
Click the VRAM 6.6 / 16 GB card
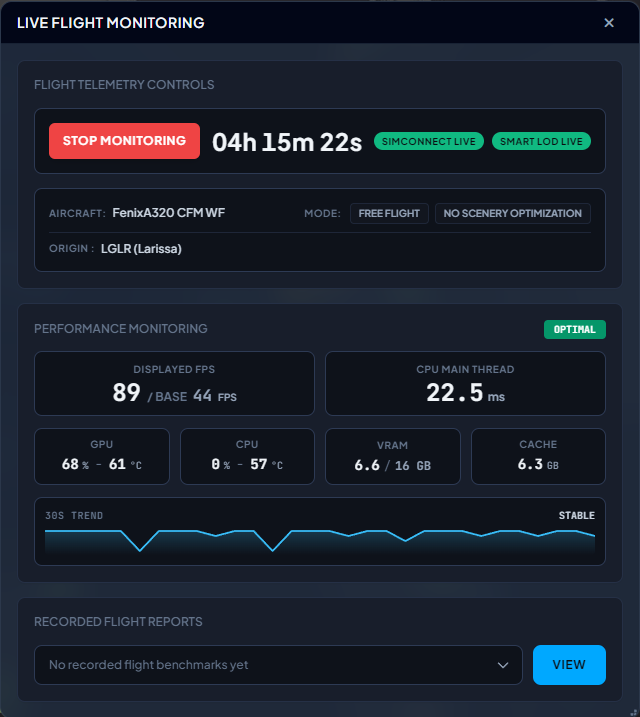point(393,456)
